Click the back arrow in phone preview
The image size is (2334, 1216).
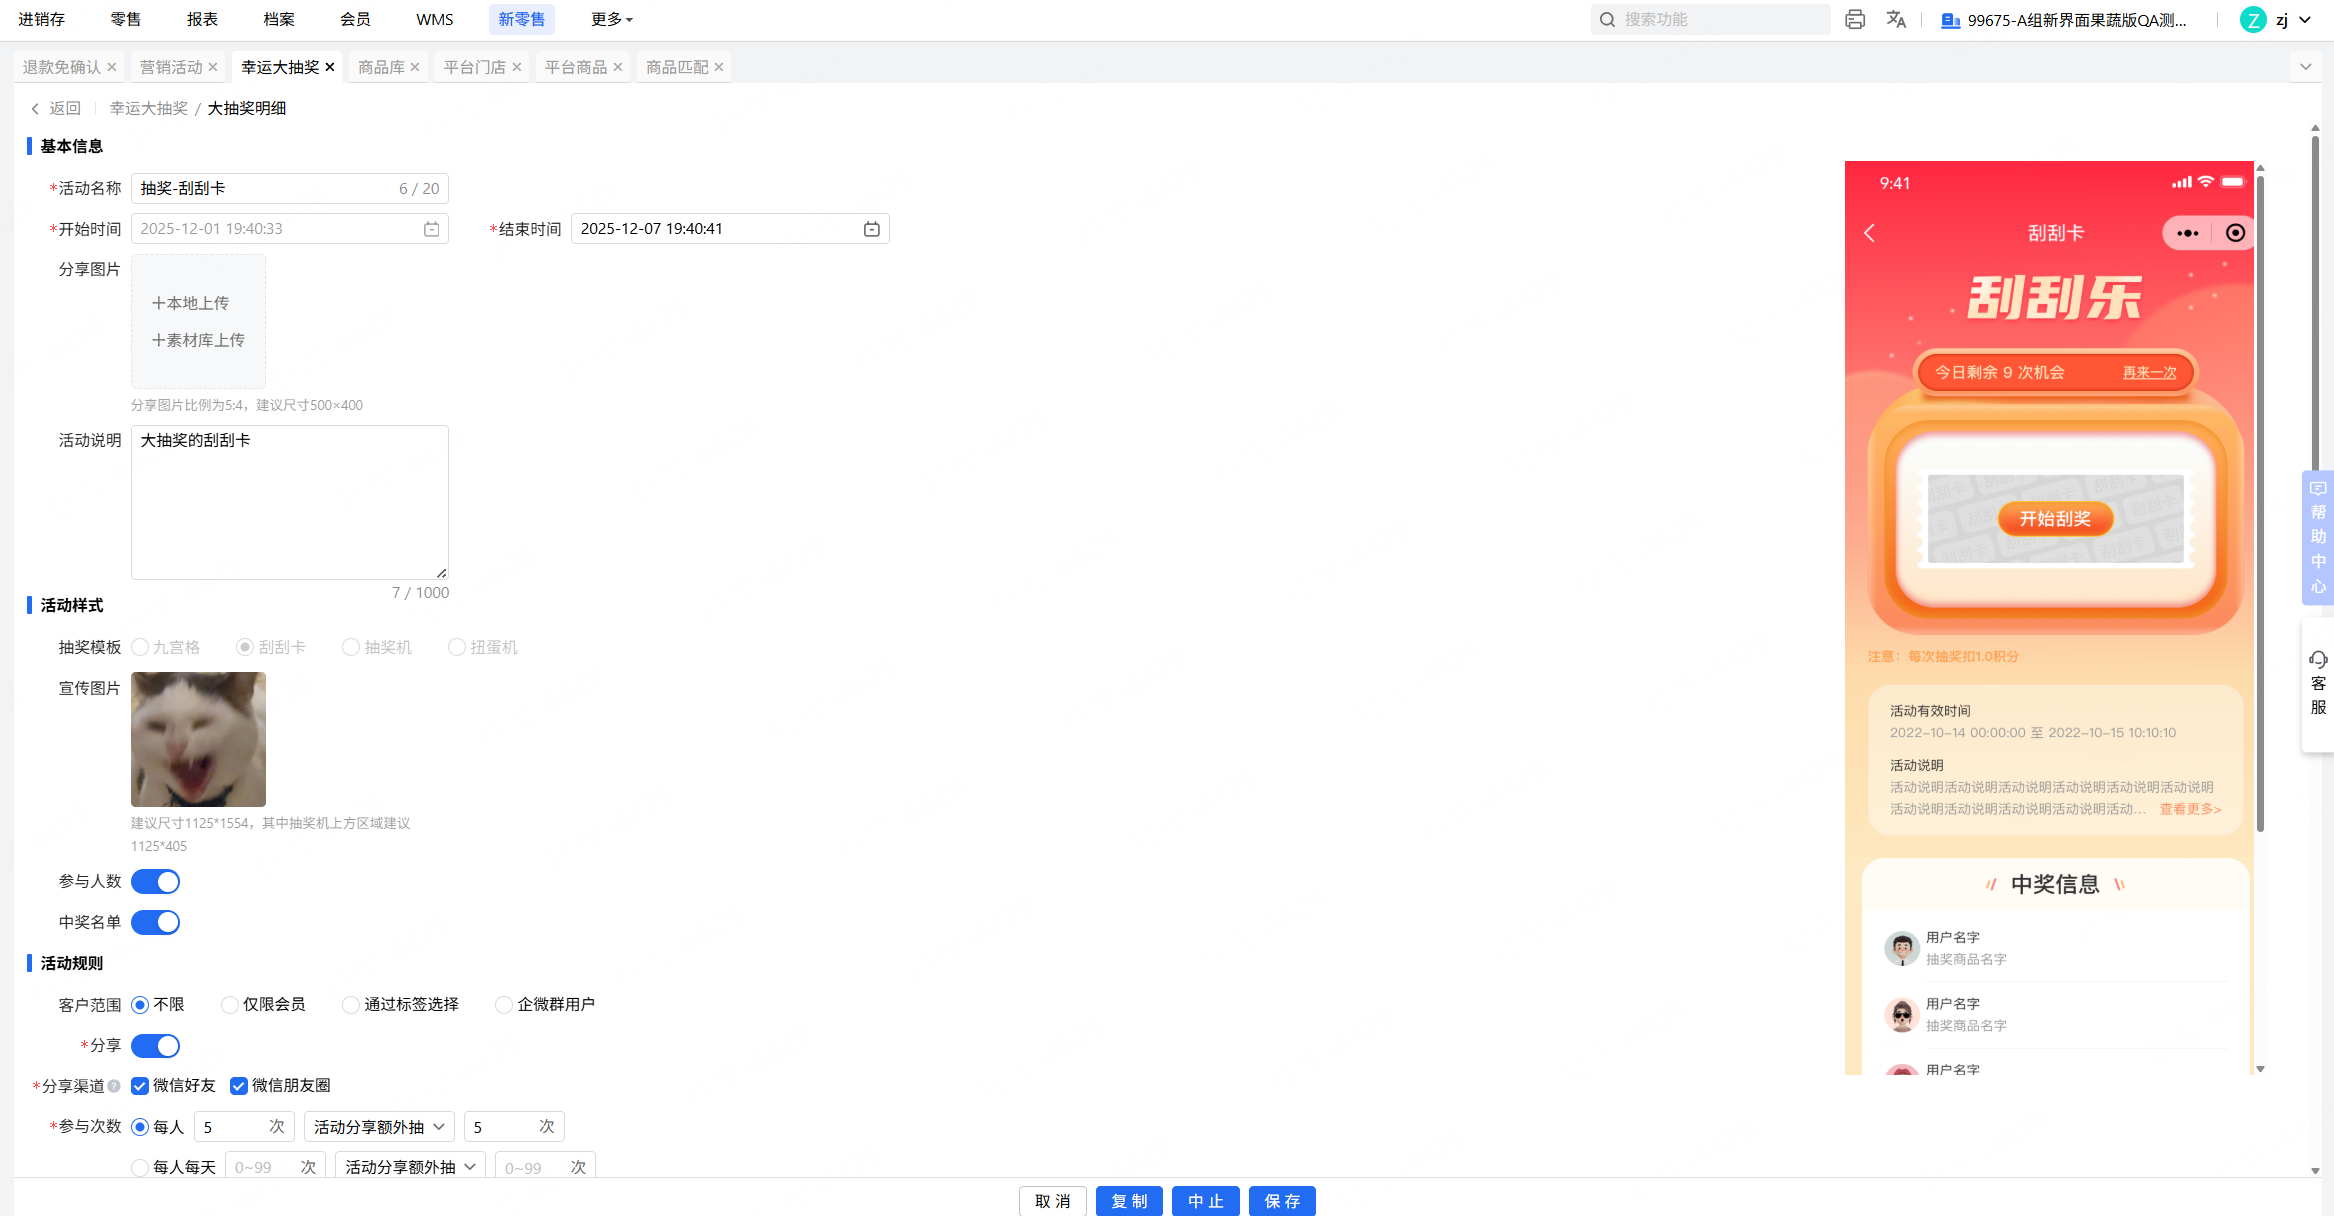click(x=1869, y=233)
